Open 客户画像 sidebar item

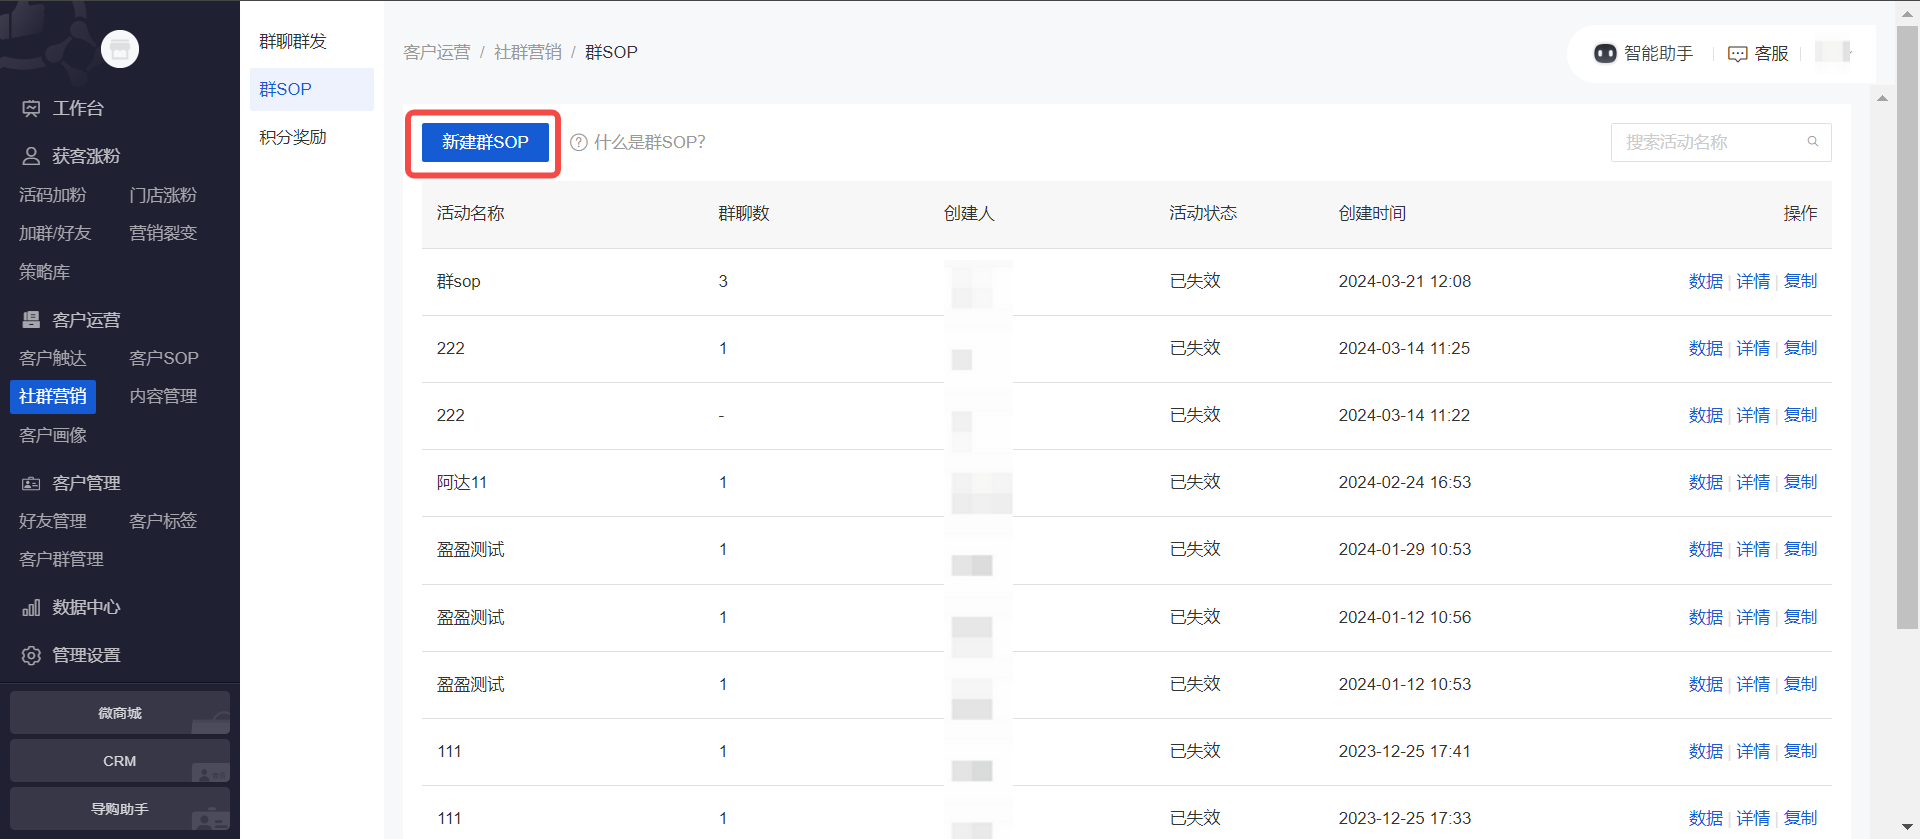tap(53, 435)
